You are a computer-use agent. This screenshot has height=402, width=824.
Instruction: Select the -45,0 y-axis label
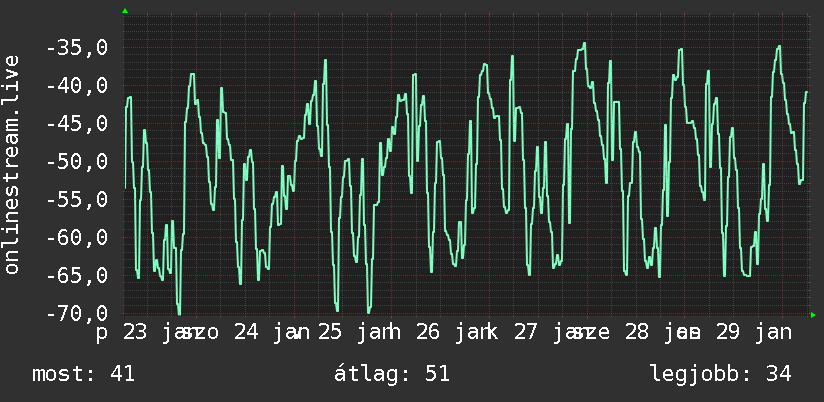point(77,124)
